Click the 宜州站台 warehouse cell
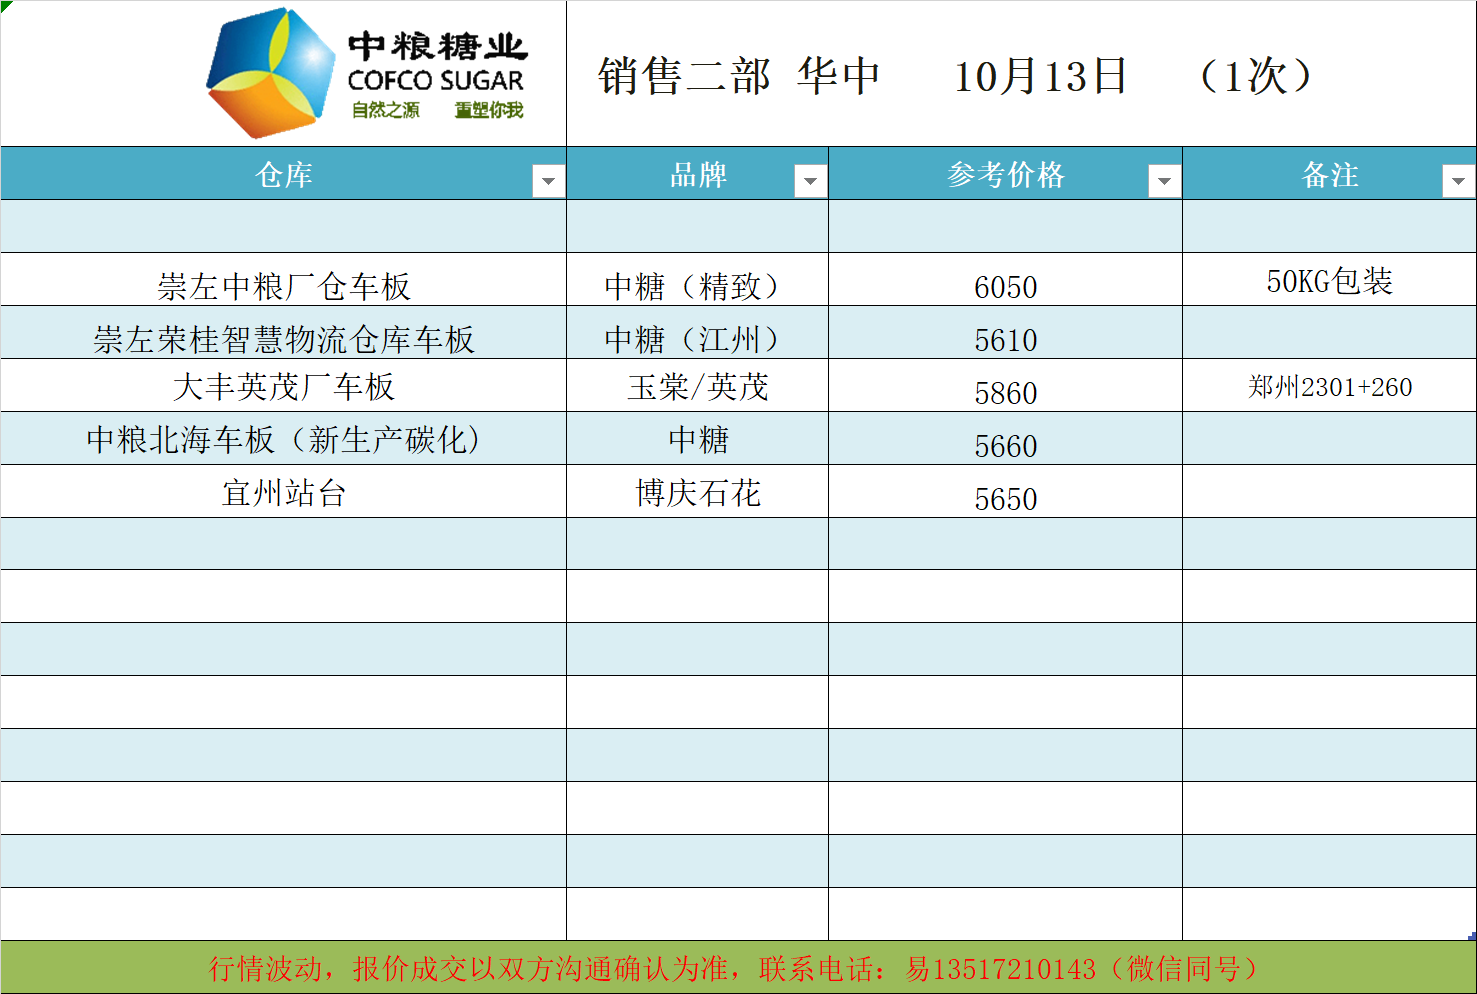This screenshot has width=1477, height=994. tap(284, 493)
